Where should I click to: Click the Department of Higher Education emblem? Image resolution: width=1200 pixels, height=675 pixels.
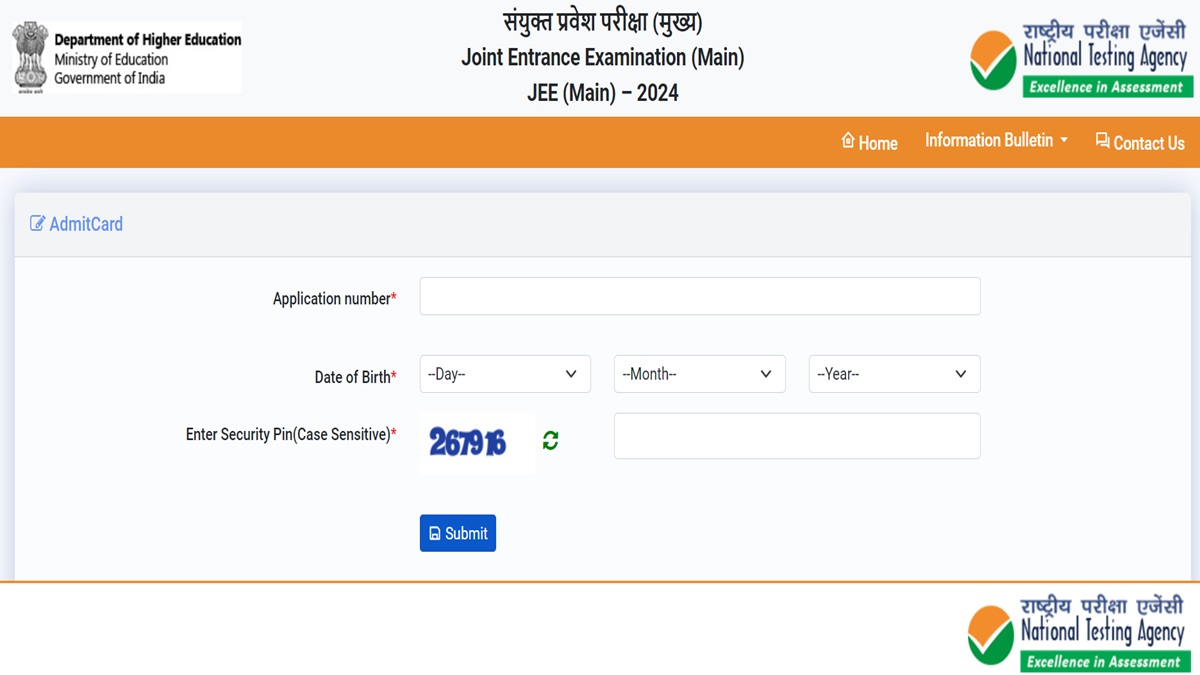[x=32, y=56]
